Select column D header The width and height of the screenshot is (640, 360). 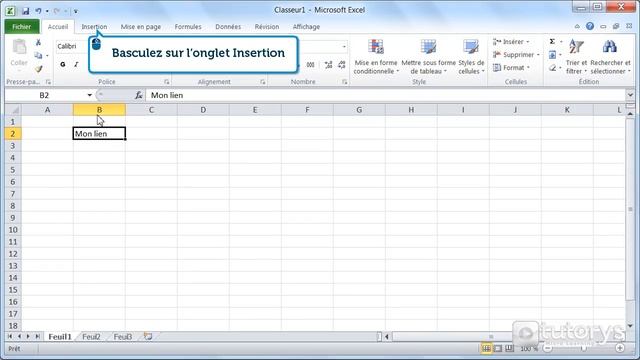(x=203, y=110)
